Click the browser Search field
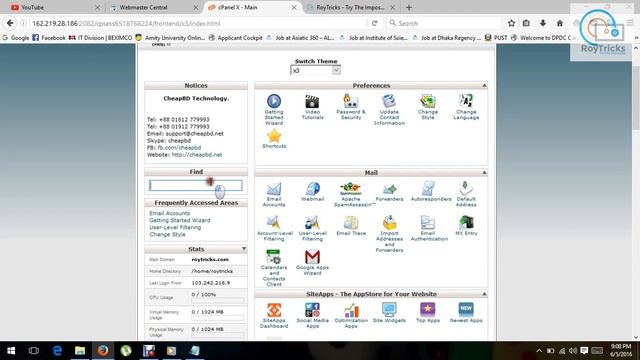Image resolution: width=640 pixels, height=360 pixels. click(x=445, y=23)
